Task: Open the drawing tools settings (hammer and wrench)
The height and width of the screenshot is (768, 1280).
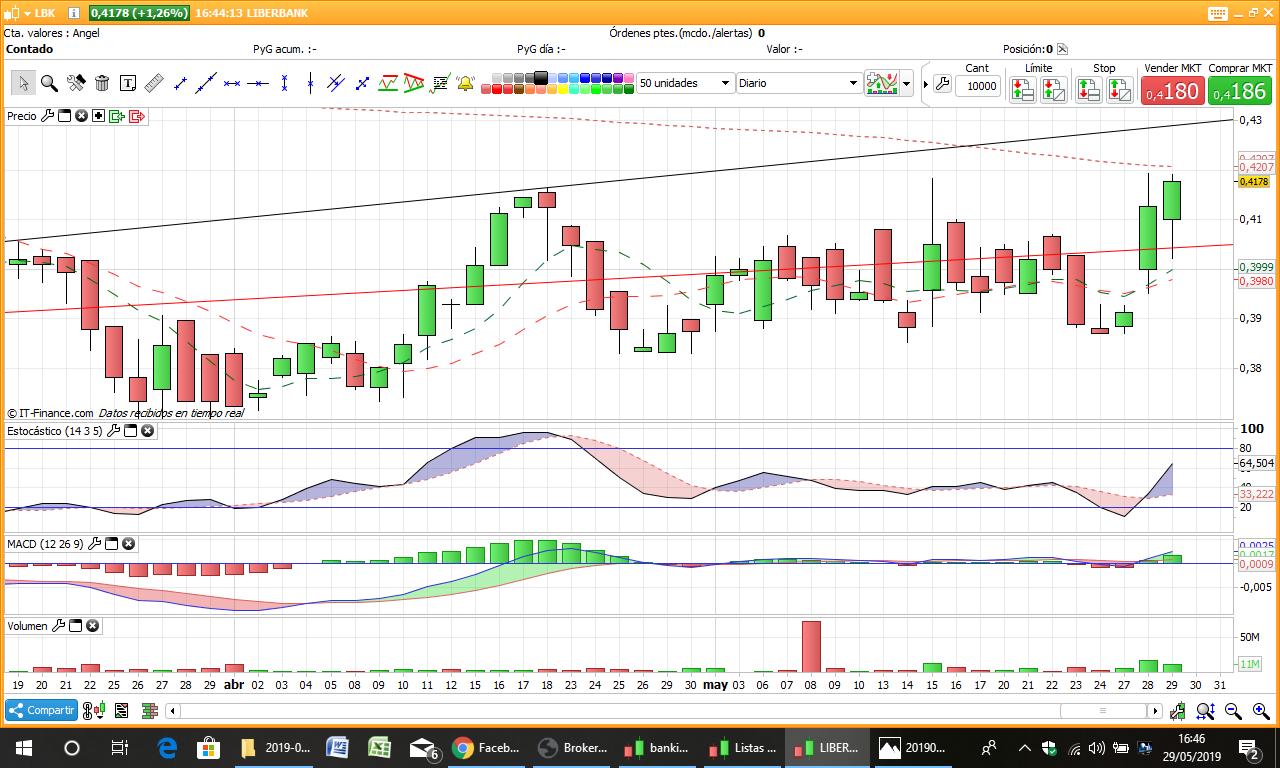Action: (75, 83)
